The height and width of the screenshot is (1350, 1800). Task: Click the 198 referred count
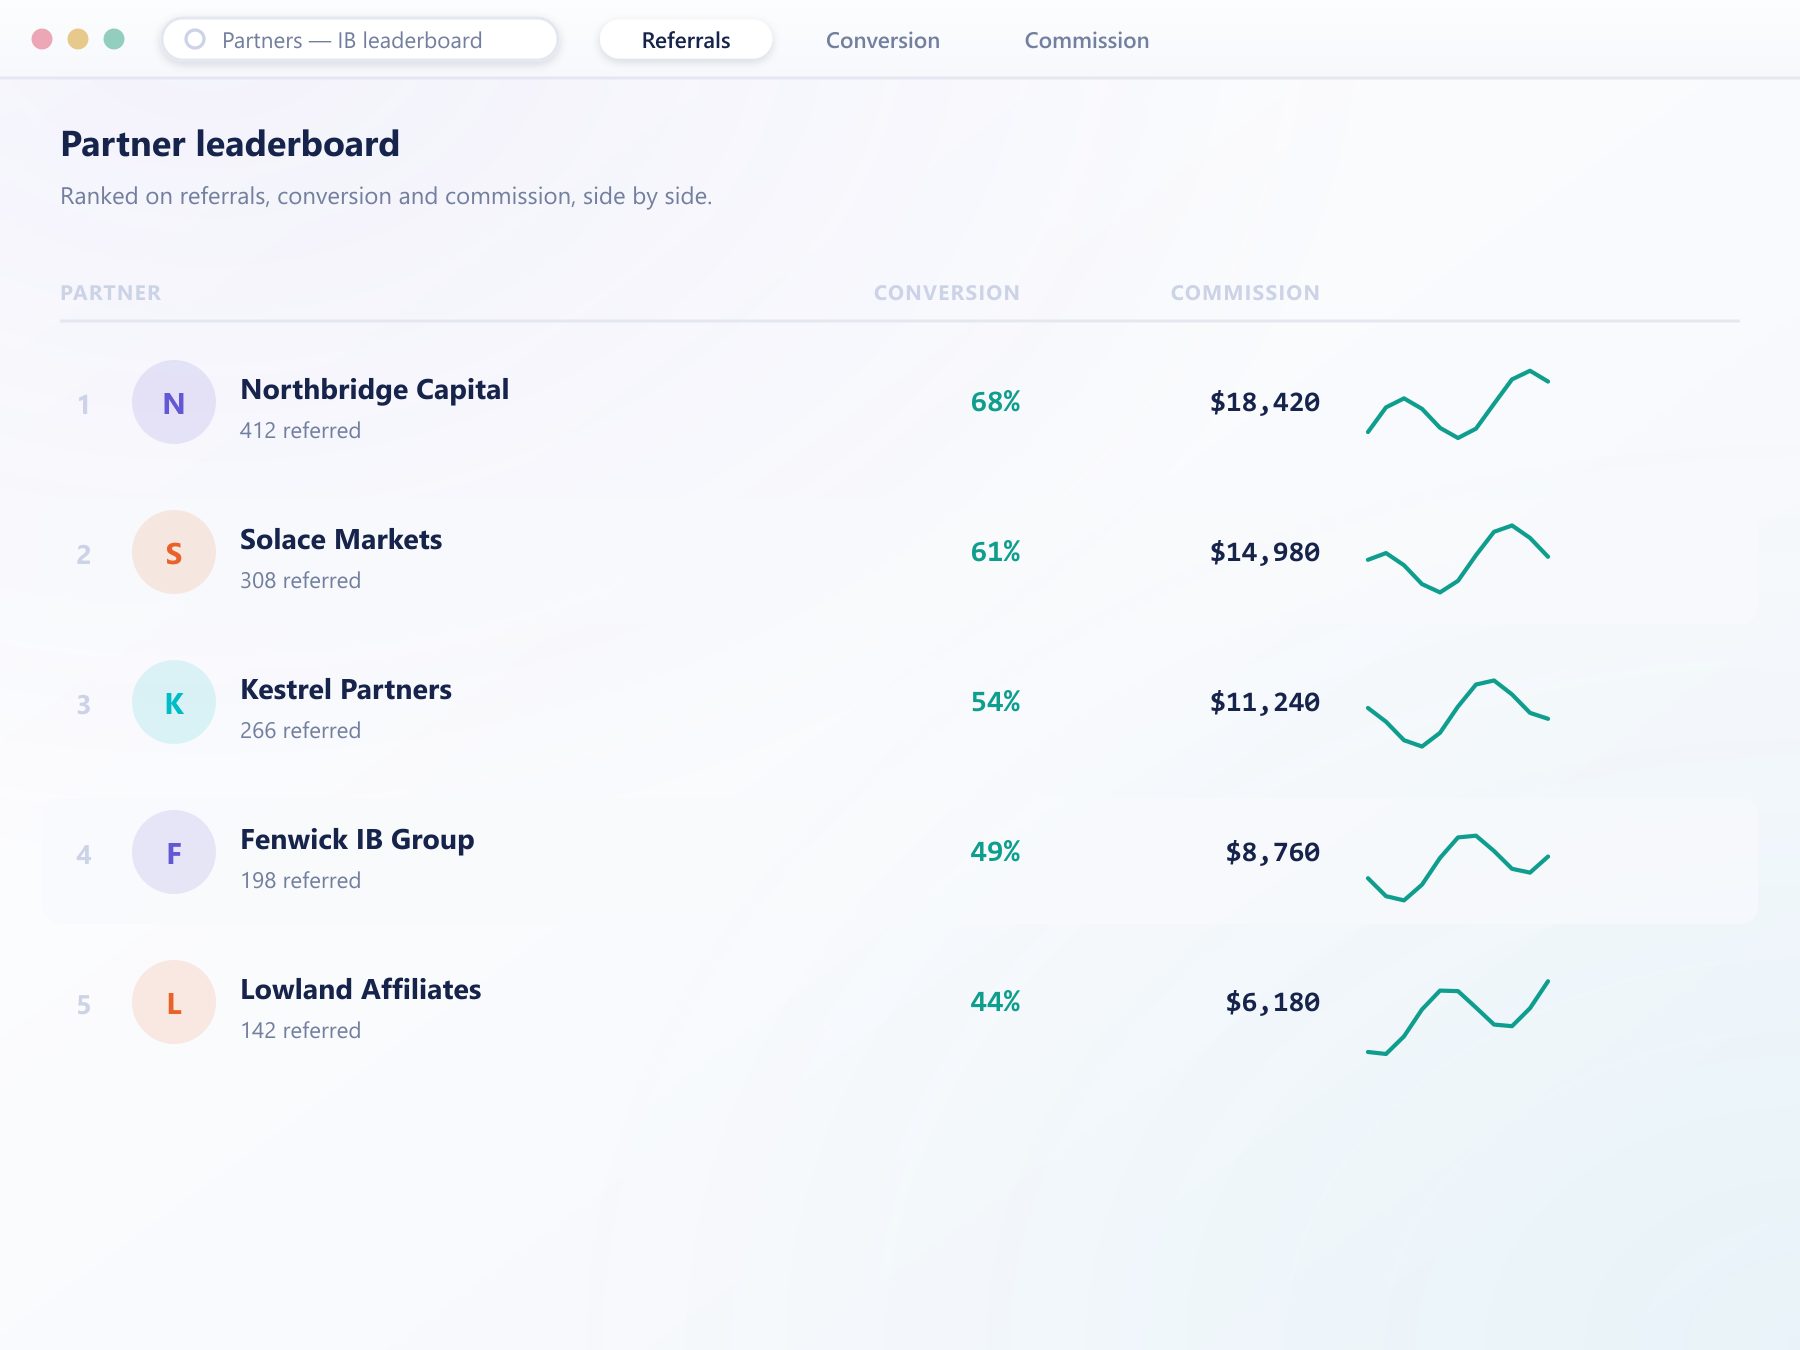pos(300,880)
